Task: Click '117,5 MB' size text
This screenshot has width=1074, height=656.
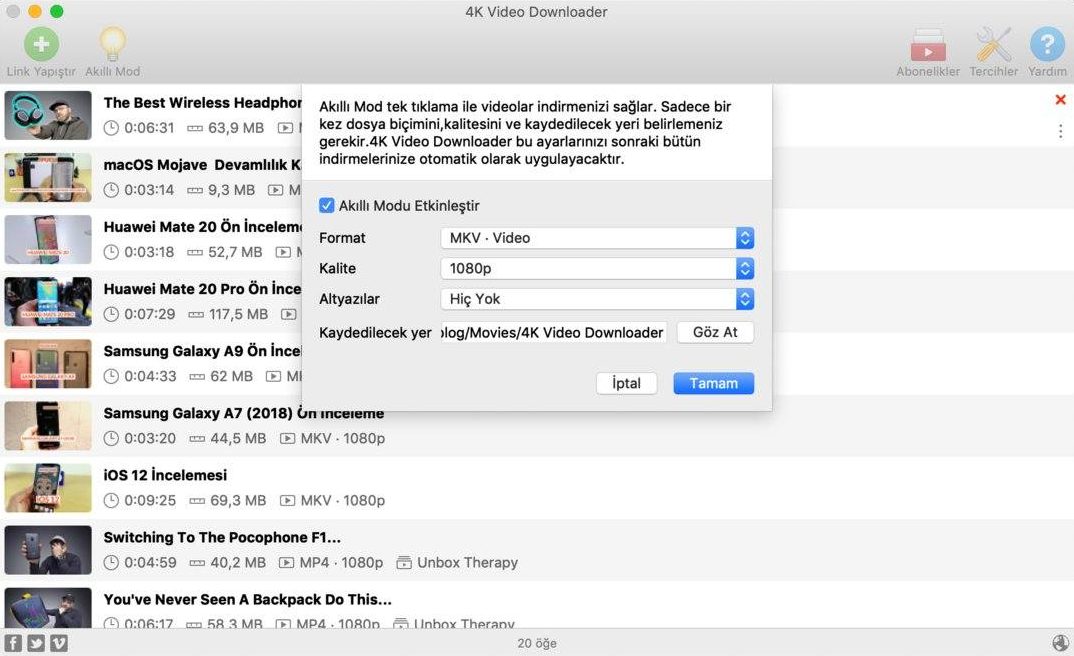Action: 238,314
